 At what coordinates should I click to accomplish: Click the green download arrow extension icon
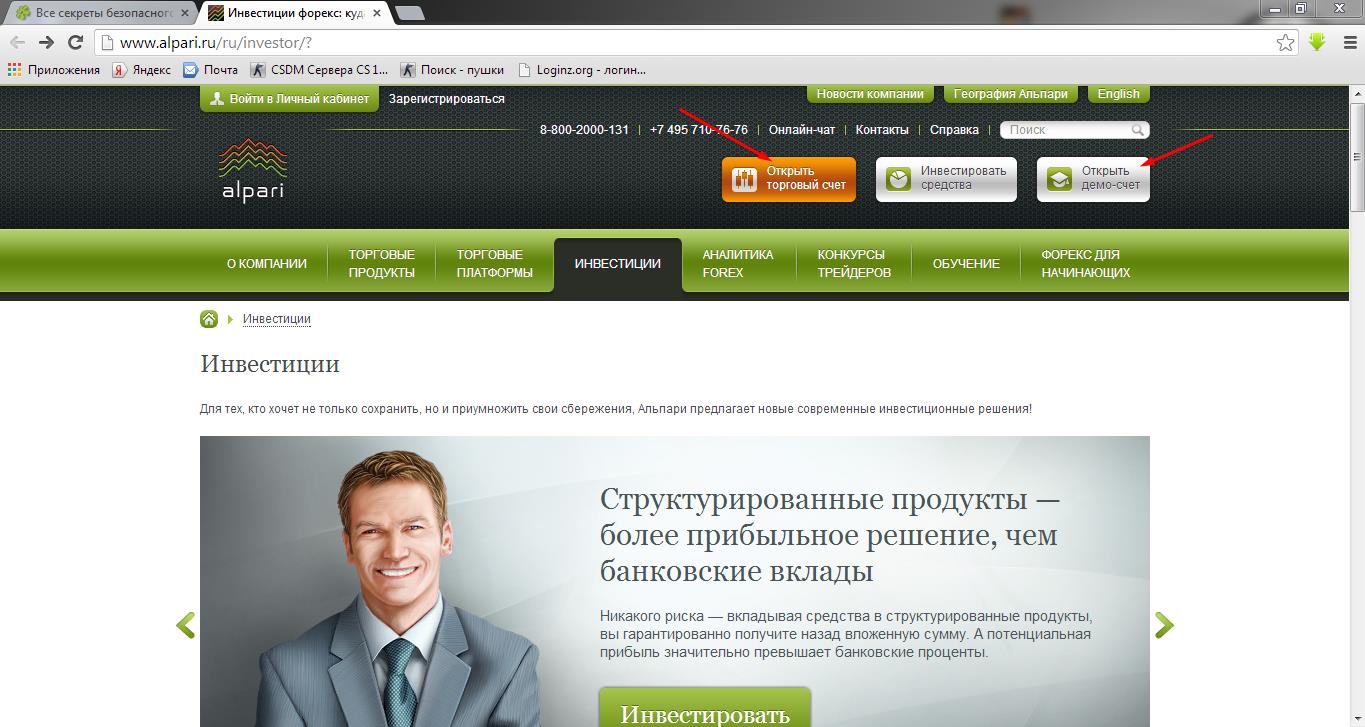[x=1316, y=42]
